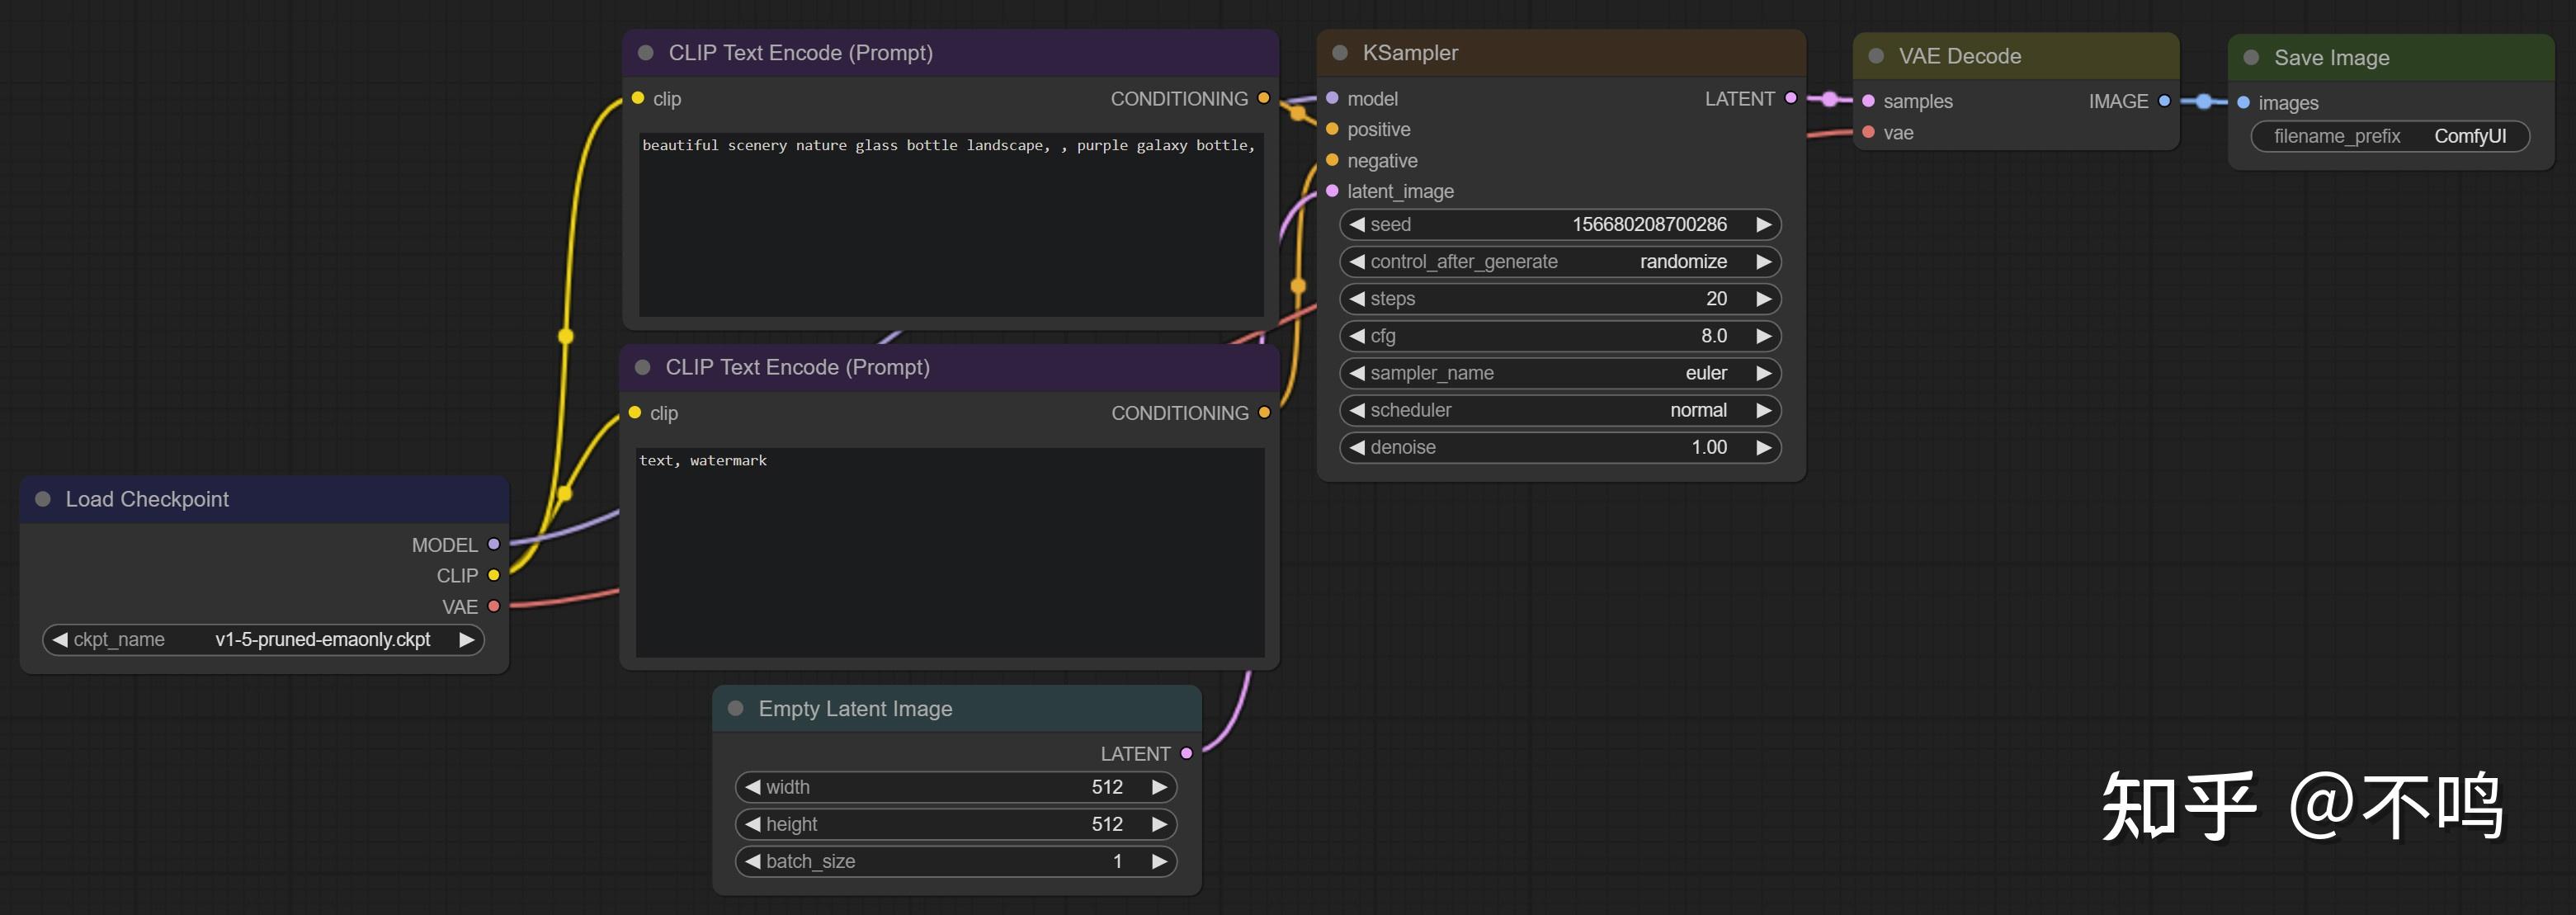Click the KSampler node collapse dot
2576x915 pixels.
pos(1340,53)
